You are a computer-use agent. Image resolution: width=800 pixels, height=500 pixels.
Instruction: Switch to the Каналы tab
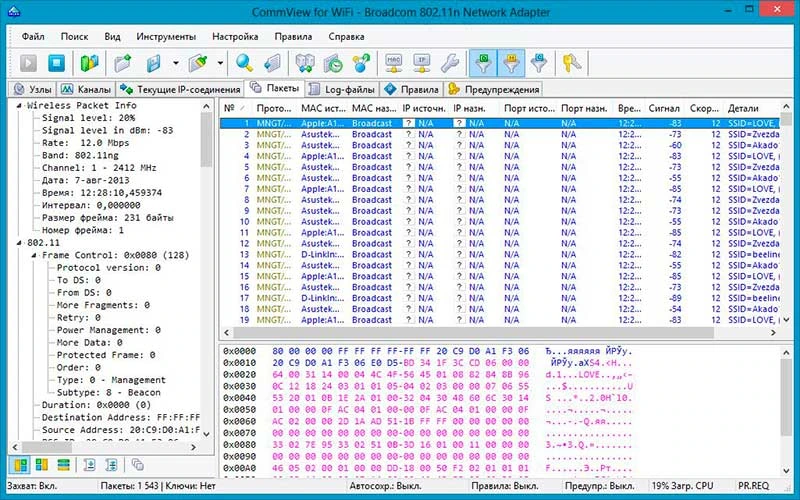[x=86, y=89]
